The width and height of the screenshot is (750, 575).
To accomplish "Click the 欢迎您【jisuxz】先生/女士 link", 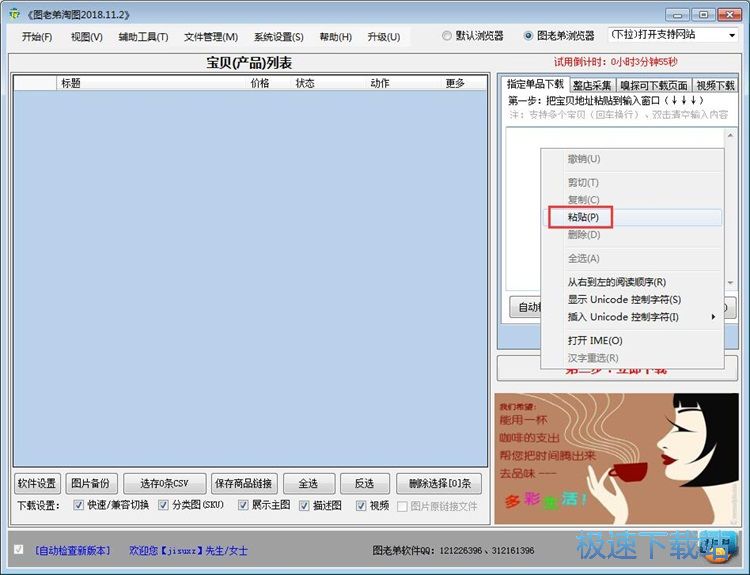I will 188,551.
